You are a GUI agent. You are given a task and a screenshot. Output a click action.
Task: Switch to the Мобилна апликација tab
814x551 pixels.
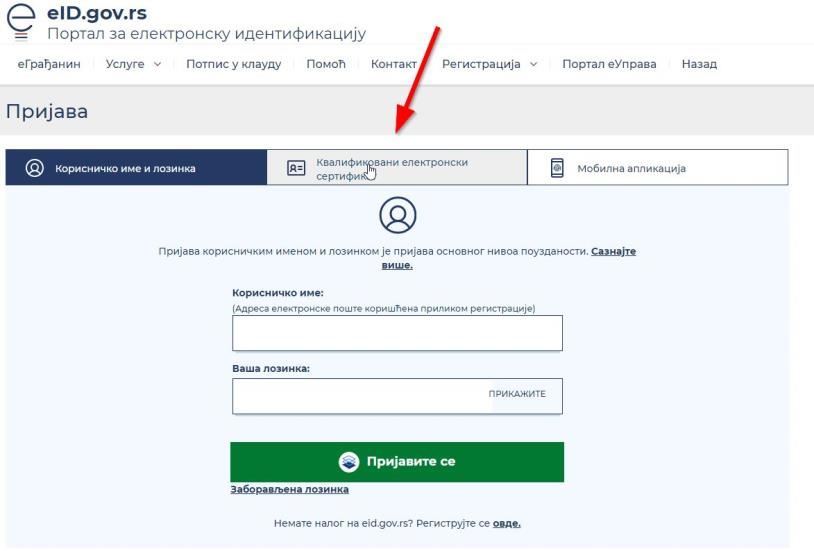click(658, 167)
